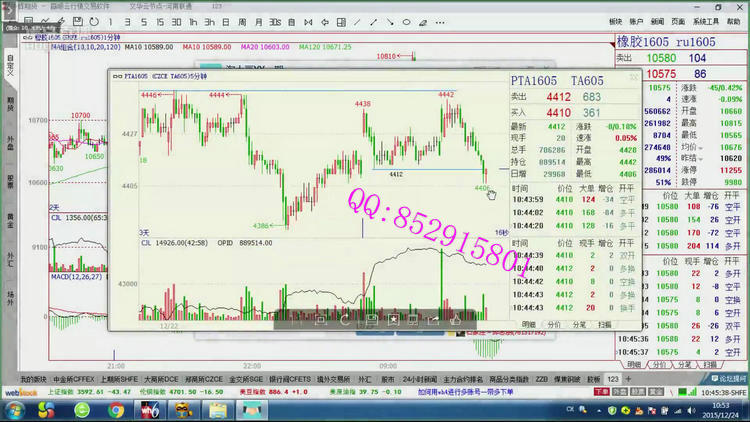The image size is (750, 422).
Task: Click the rotate icon on overlay bar
Action: click(x=345, y=320)
